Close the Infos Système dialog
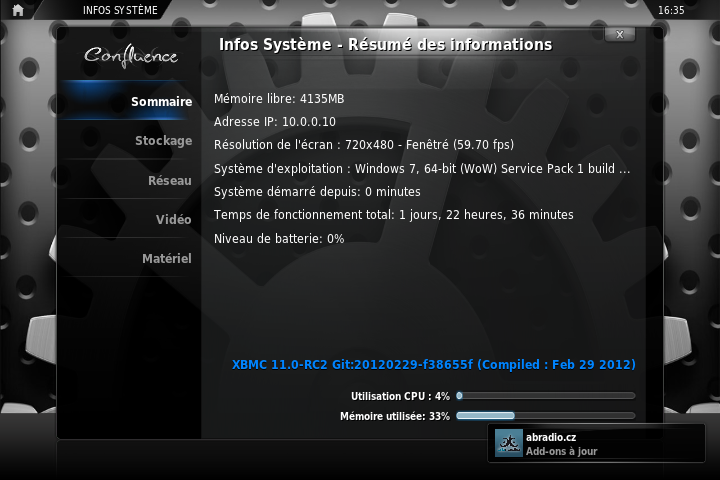 620,34
